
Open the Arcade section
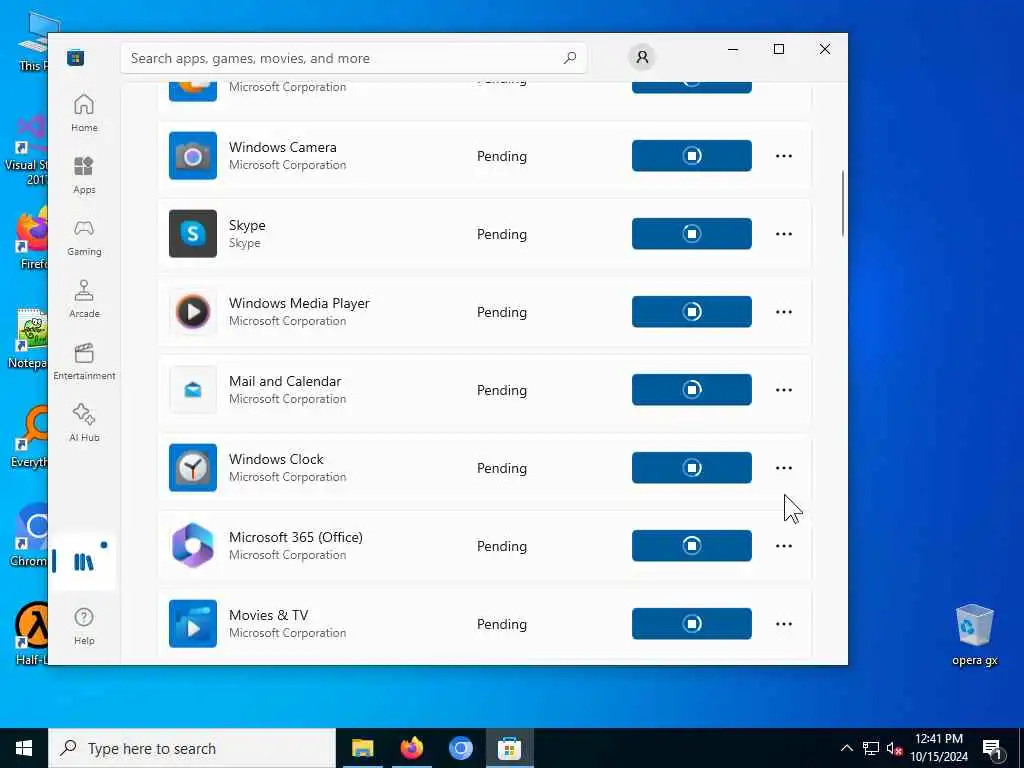[x=84, y=299]
